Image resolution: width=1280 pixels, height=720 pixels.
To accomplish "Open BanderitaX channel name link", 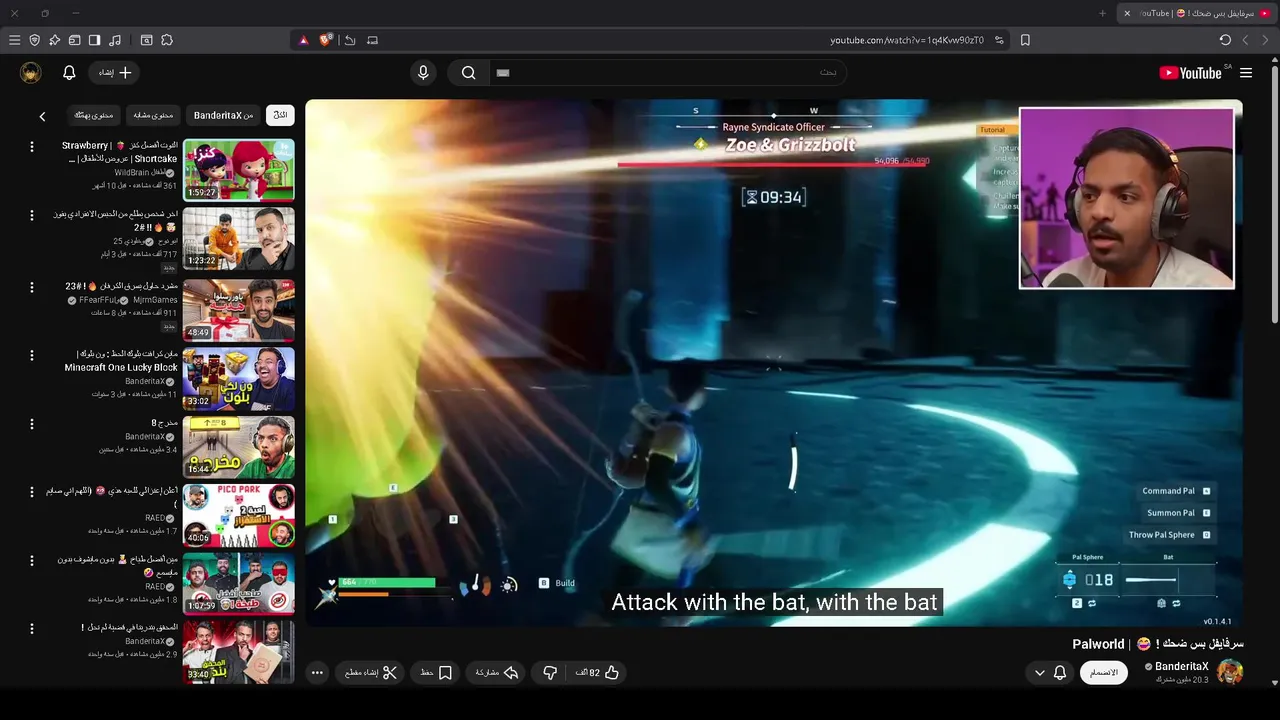I will [1181, 667].
